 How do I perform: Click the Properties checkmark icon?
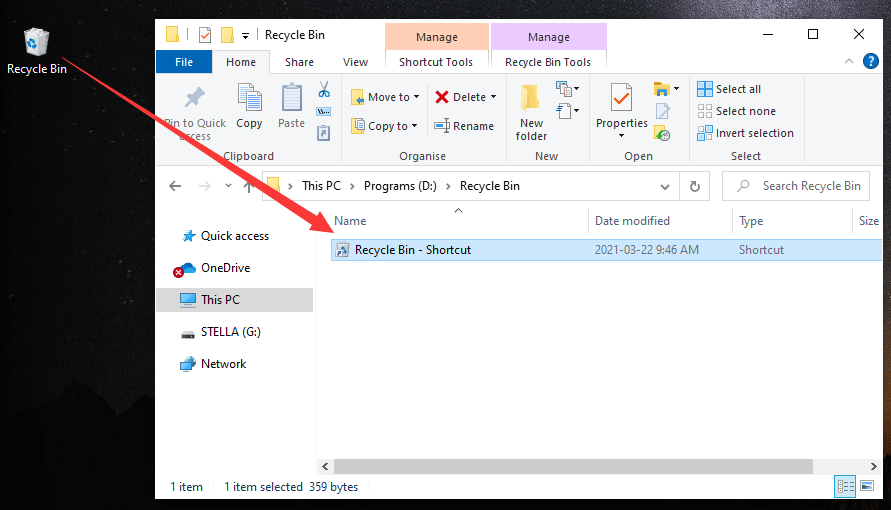point(621,98)
